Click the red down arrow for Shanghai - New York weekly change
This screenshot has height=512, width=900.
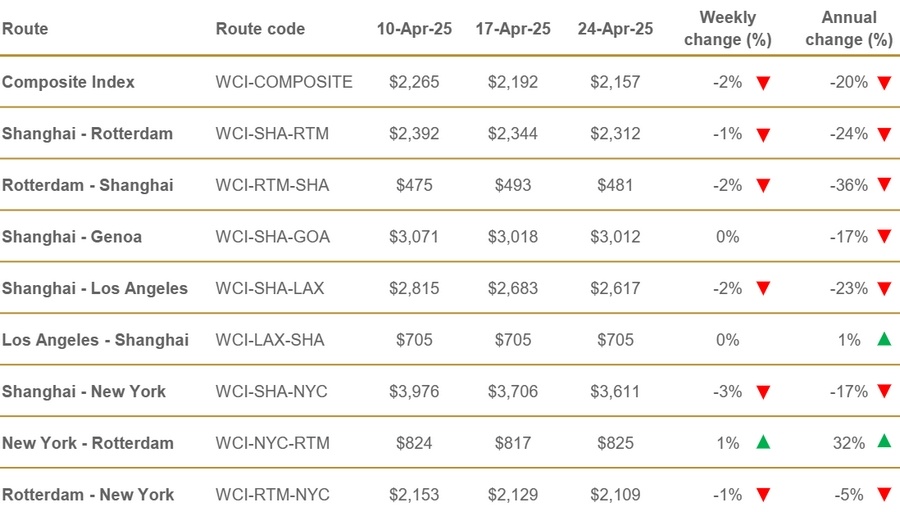763,392
